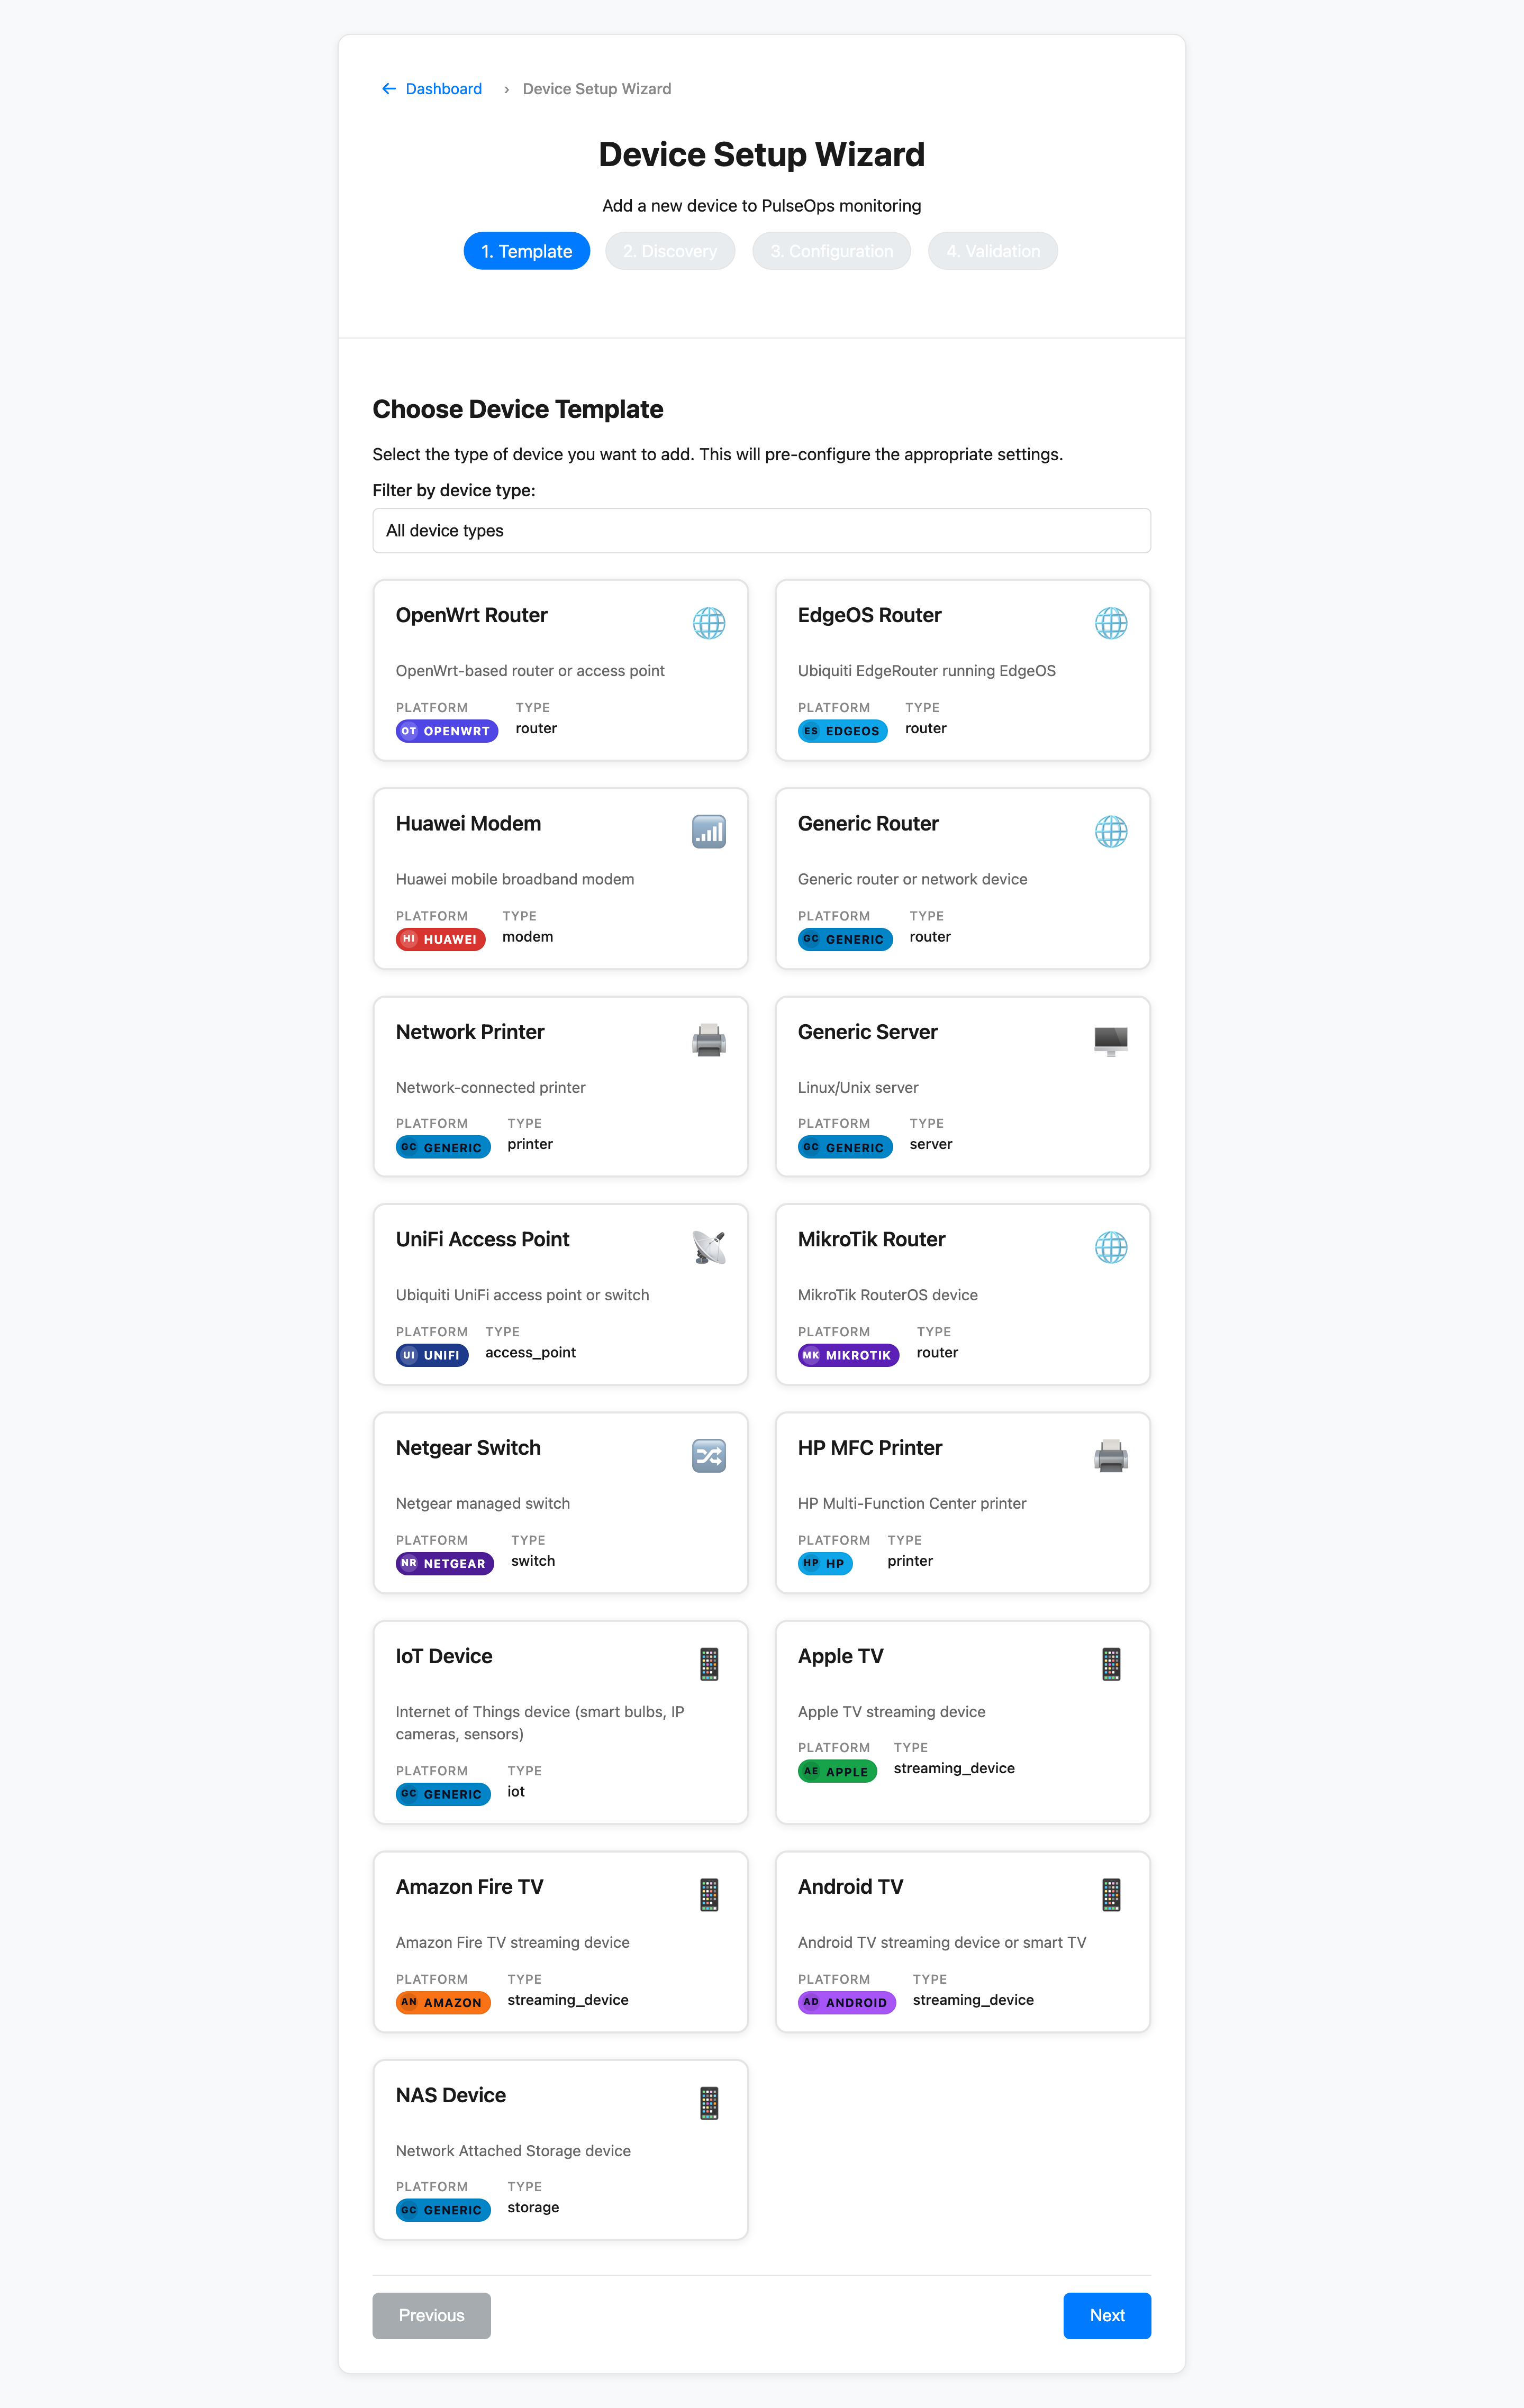Click the globe icon on EdgeOS Router card
Screen dimensions: 1524x2408
point(1111,622)
